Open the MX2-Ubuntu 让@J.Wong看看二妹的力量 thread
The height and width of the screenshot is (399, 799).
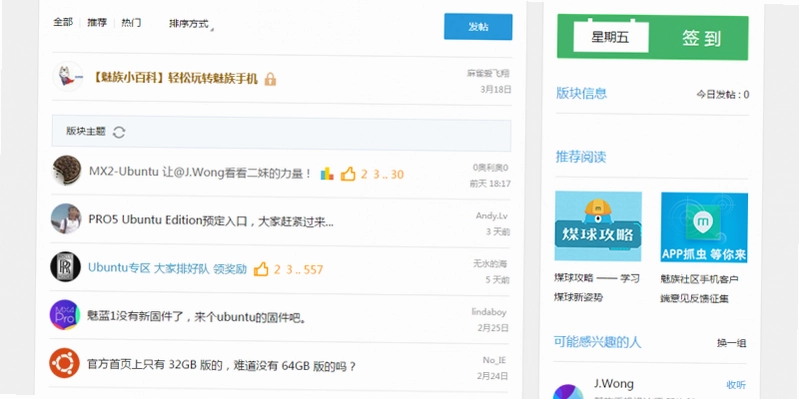tap(200, 173)
